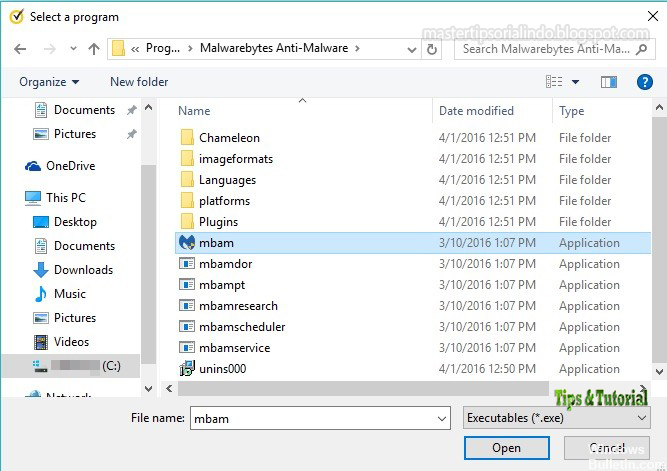Image resolution: width=667 pixels, height=471 pixels.
Task: Expand the breadcrumb overflow chevron
Action: click(135, 49)
